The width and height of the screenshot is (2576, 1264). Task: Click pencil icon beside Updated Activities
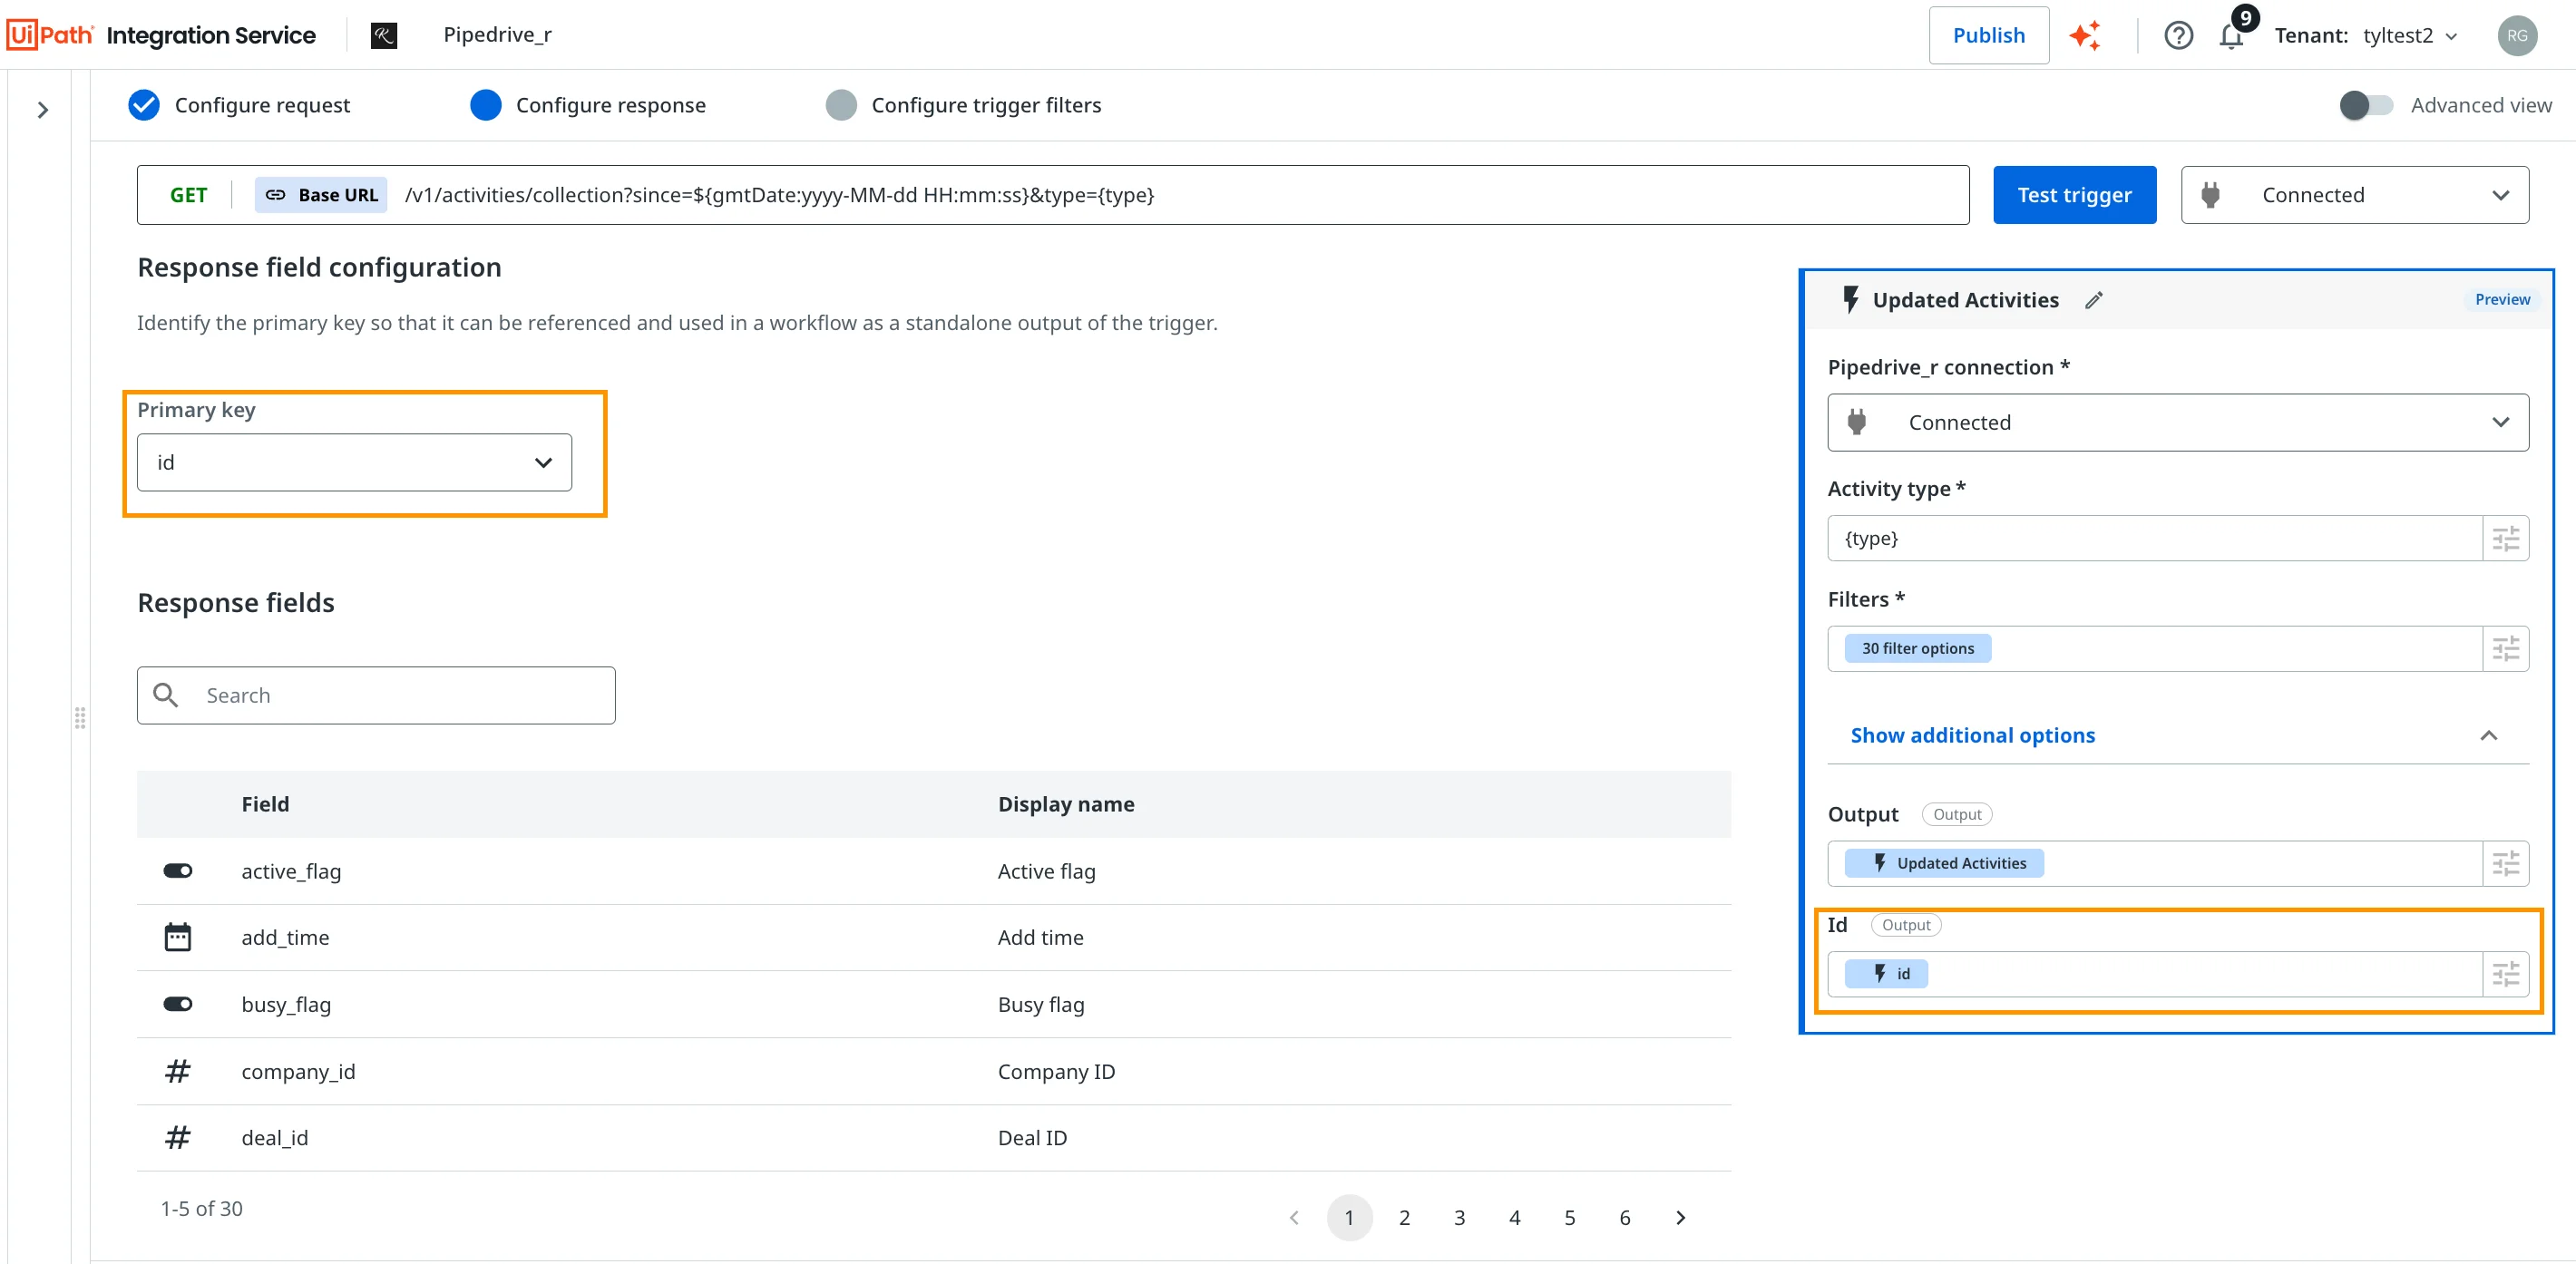[2094, 300]
